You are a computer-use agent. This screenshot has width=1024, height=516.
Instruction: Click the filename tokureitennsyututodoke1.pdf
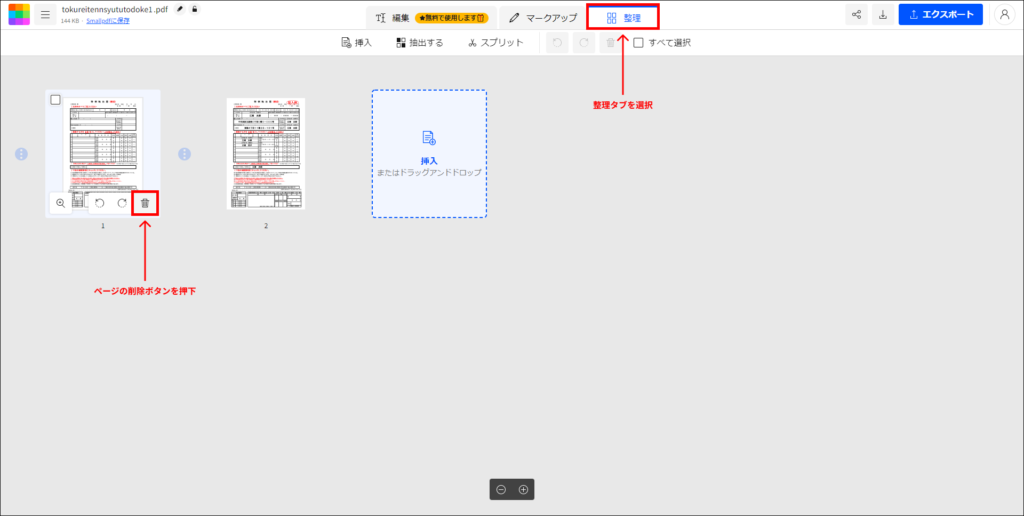pyautogui.click(x=115, y=10)
